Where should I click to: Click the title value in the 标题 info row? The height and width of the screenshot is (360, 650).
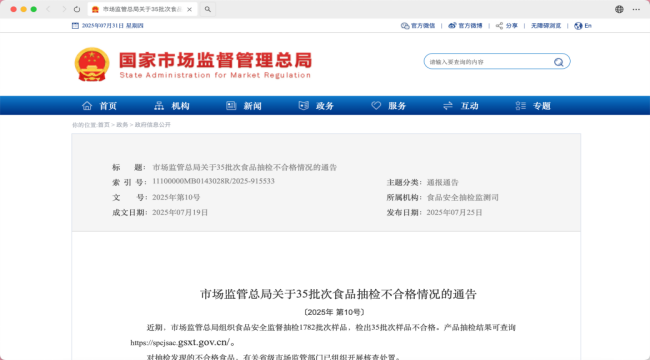coord(245,168)
